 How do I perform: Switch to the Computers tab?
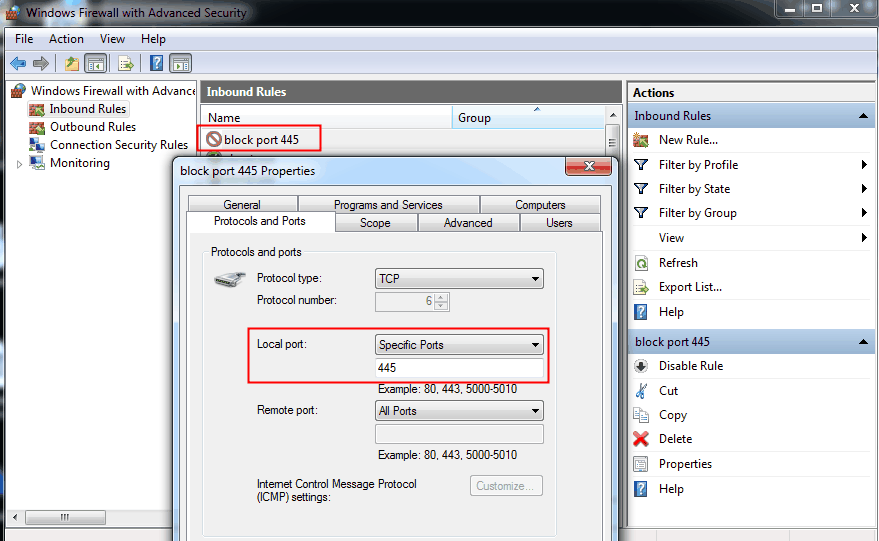pyautogui.click(x=540, y=205)
